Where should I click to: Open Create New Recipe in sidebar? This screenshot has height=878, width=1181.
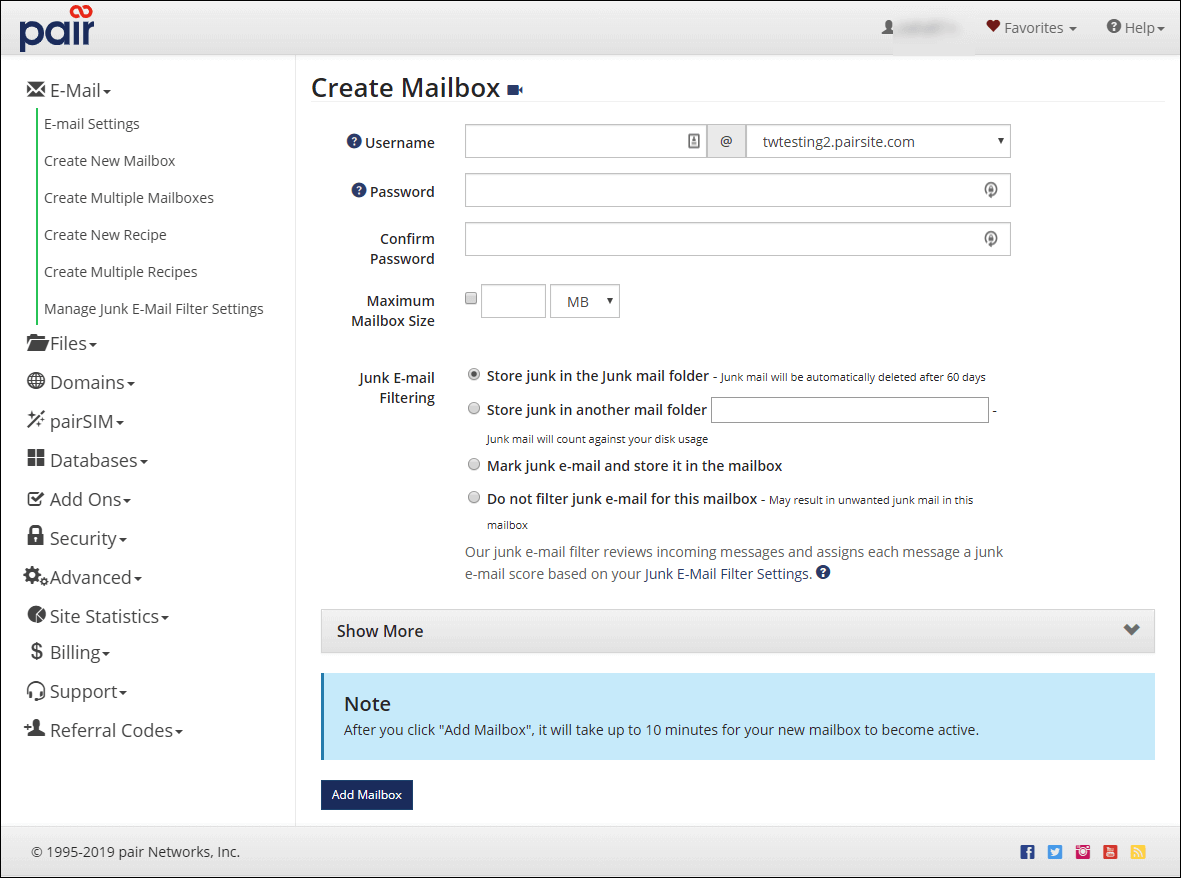(105, 234)
